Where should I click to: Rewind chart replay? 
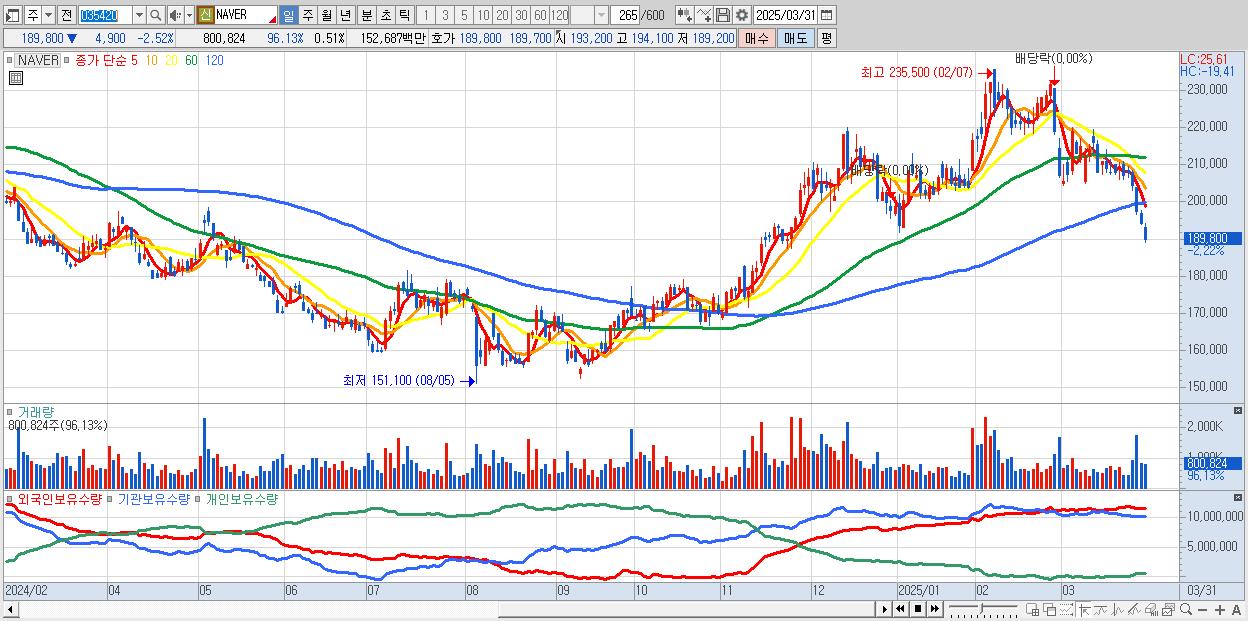pyautogui.click(x=900, y=609)
